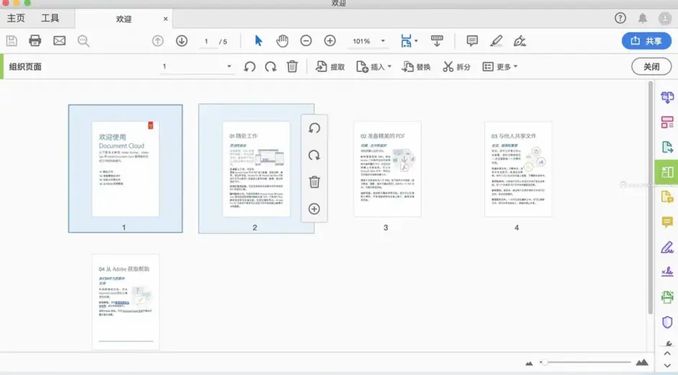The image size is (678, 375).
Task: Select page 4 thumbnail
Action: tap(518, 169)
